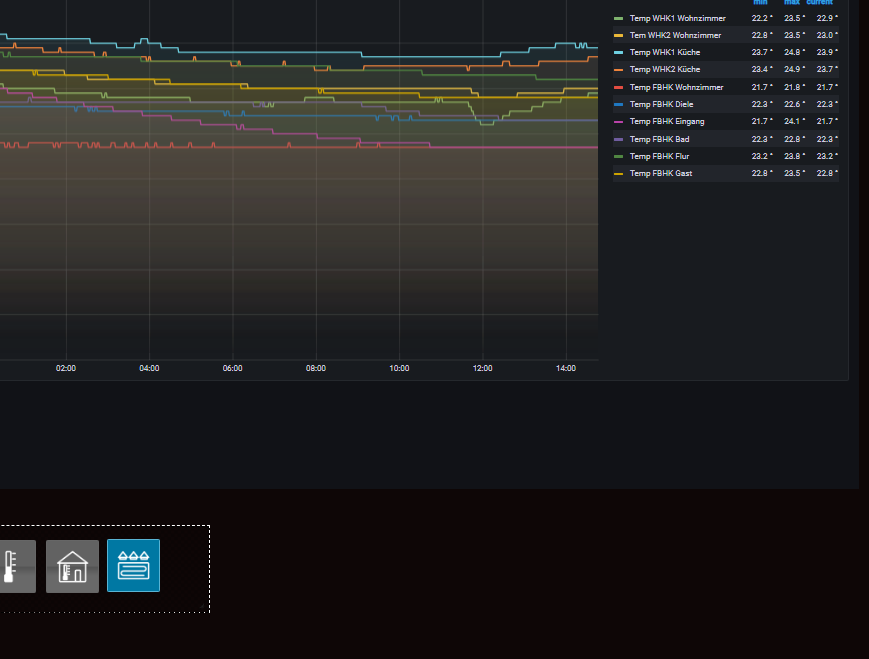Toggle Temp WHK1 Wohnzimmer series in legend
Screen dimensions: 869x659
677,18
